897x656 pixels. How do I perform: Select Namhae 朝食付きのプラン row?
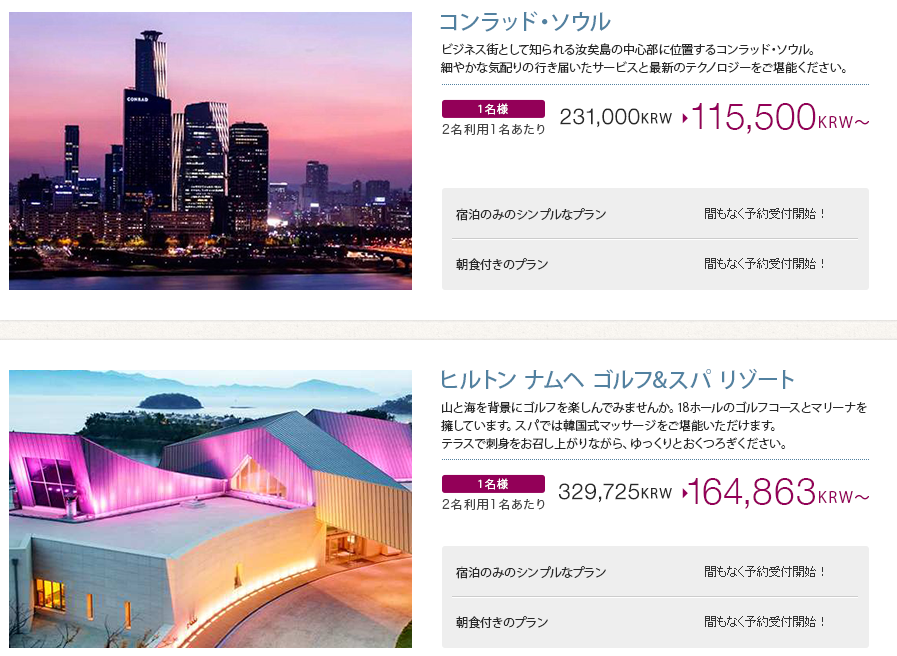[655, 622]
